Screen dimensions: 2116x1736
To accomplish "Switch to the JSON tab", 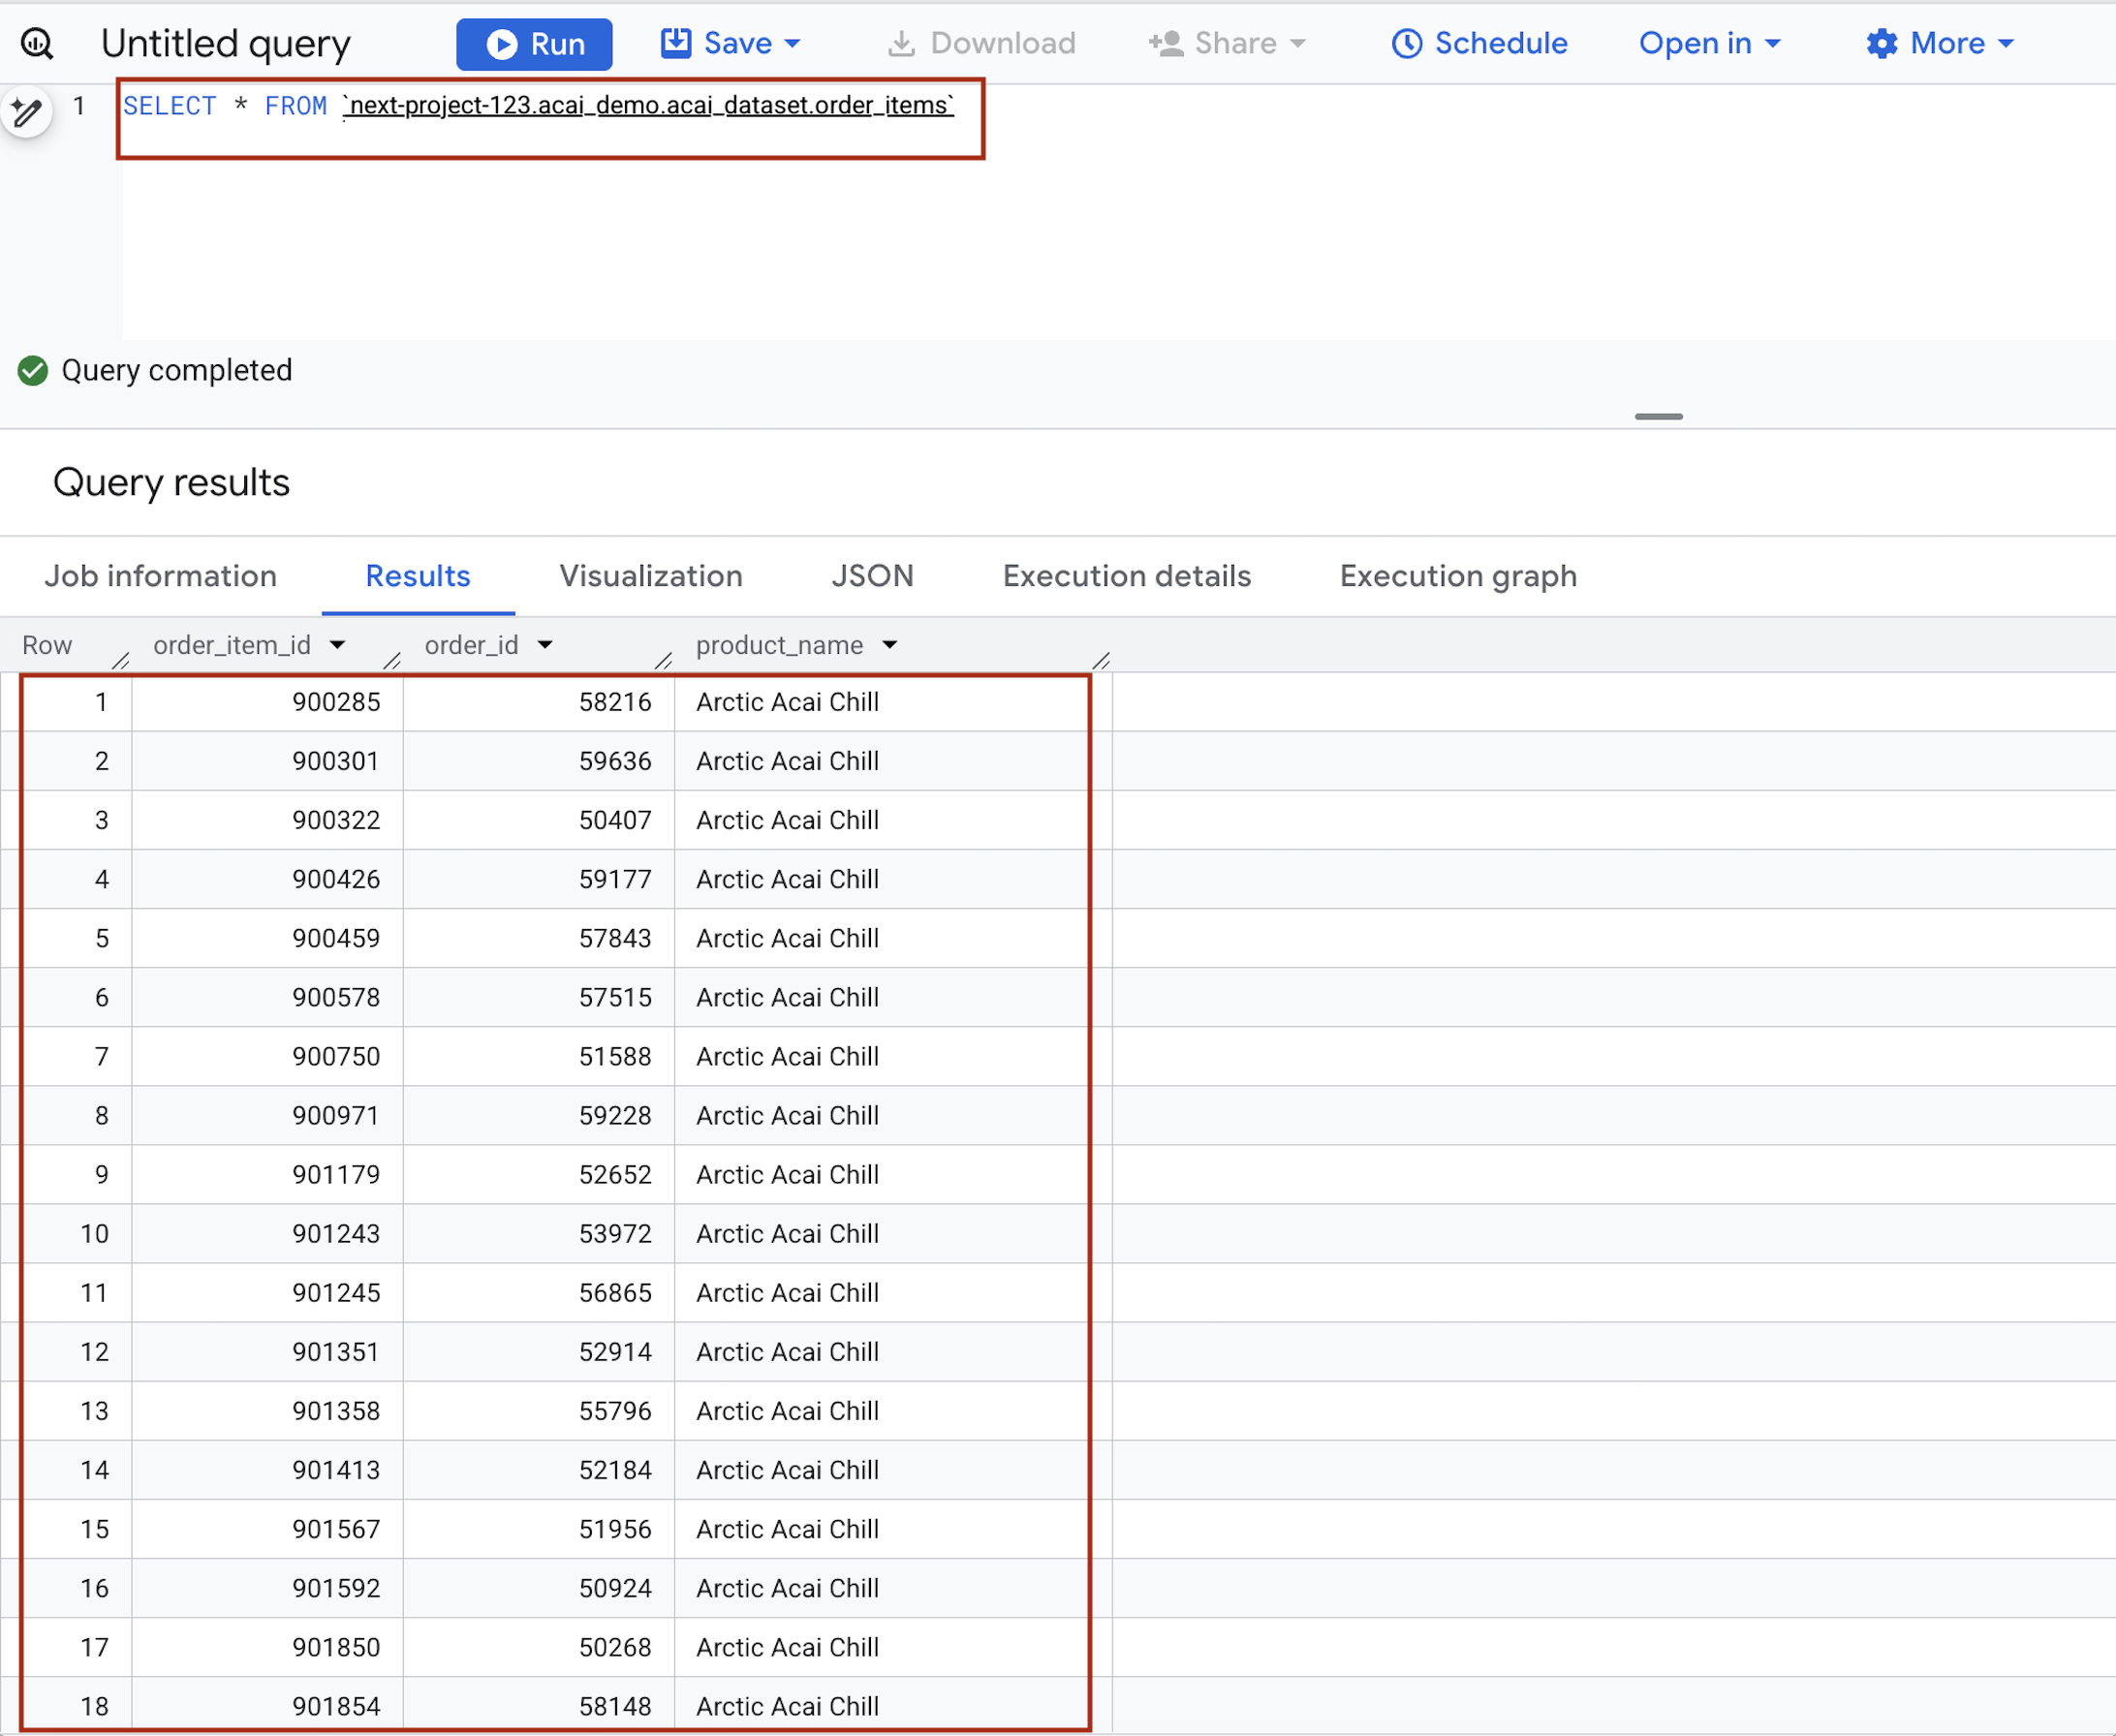I will pos(872,576).
